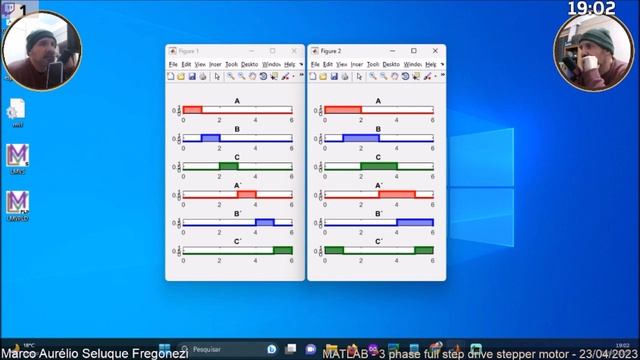Enable the Rotate 3D tool in Figure 1

tap(263, 76)
